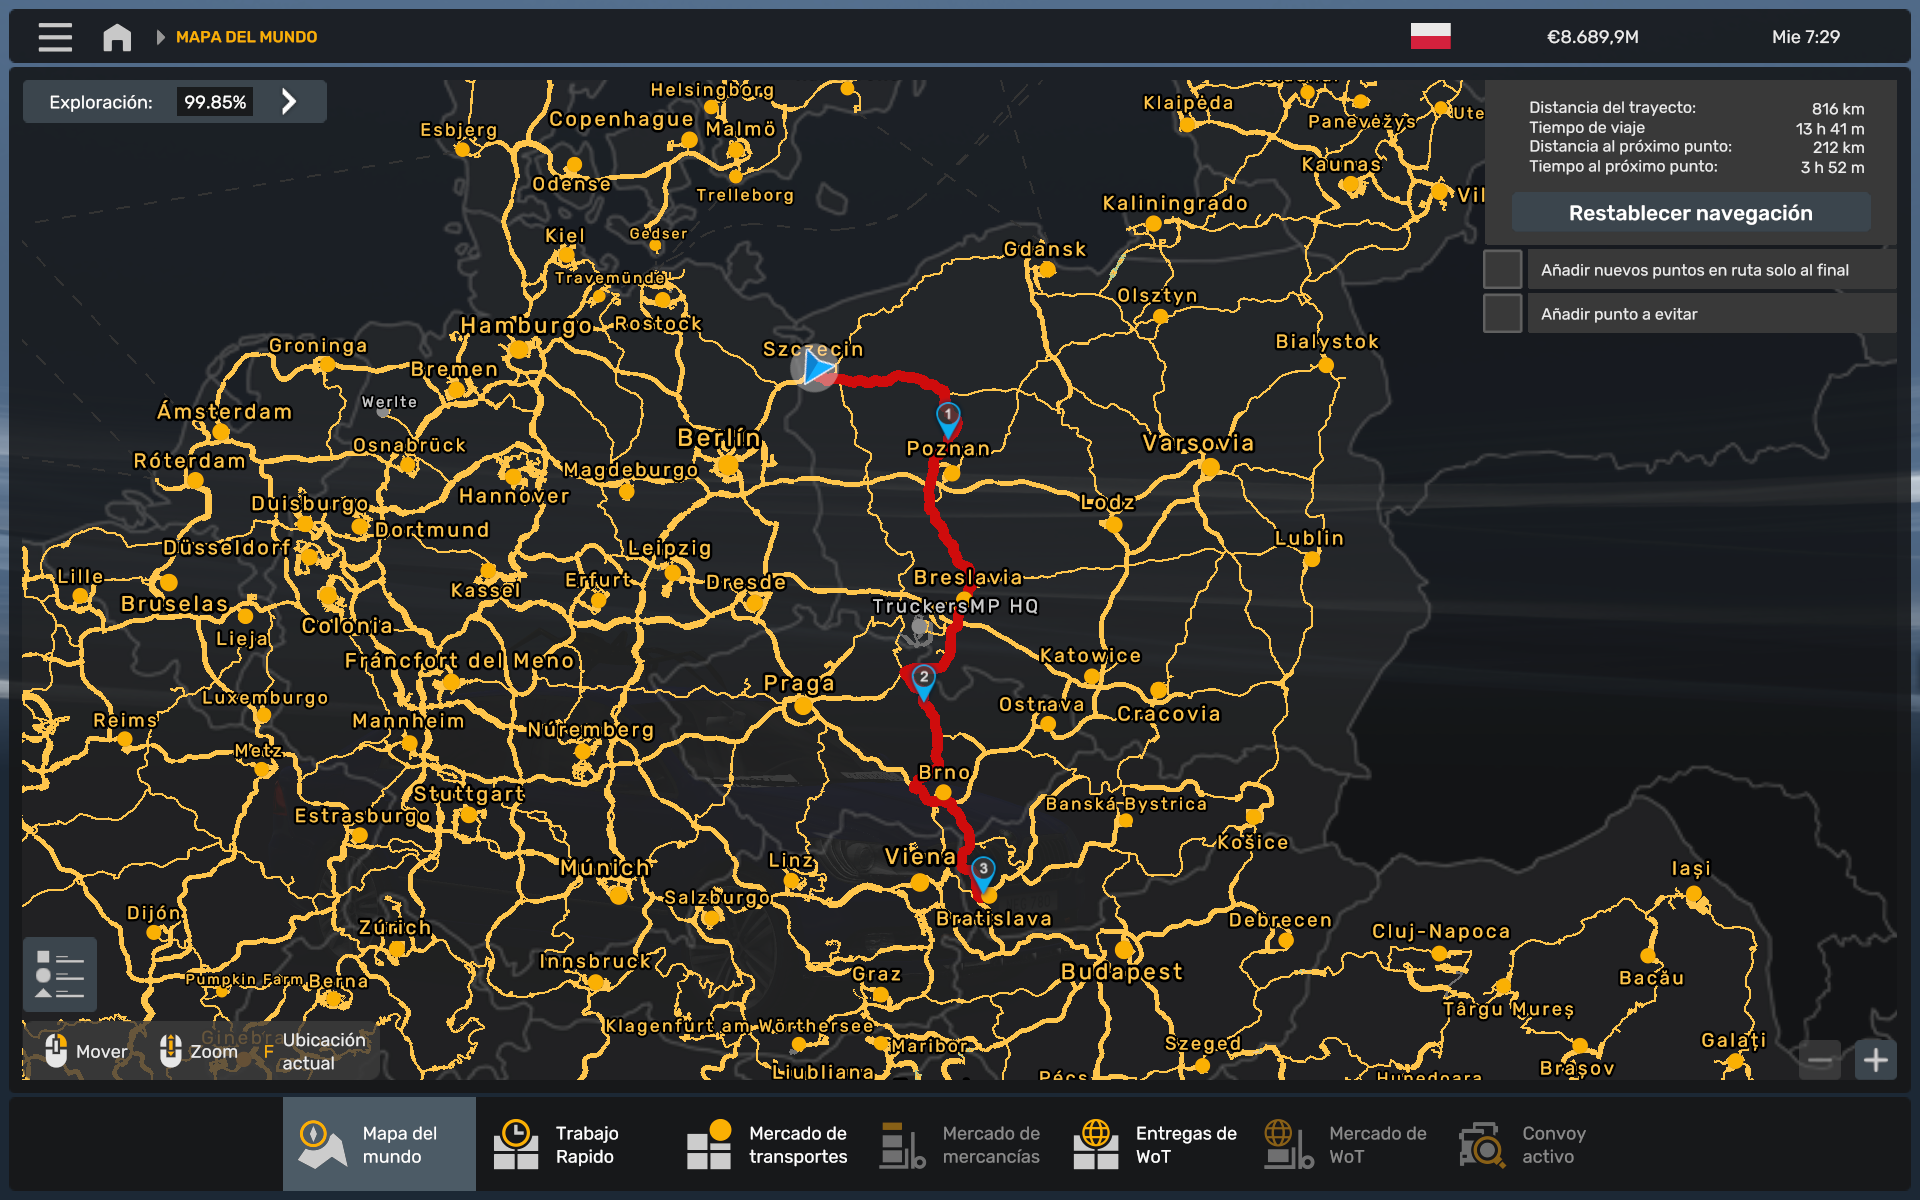Click the Polish flag icon

click(x=1430, y=36)
